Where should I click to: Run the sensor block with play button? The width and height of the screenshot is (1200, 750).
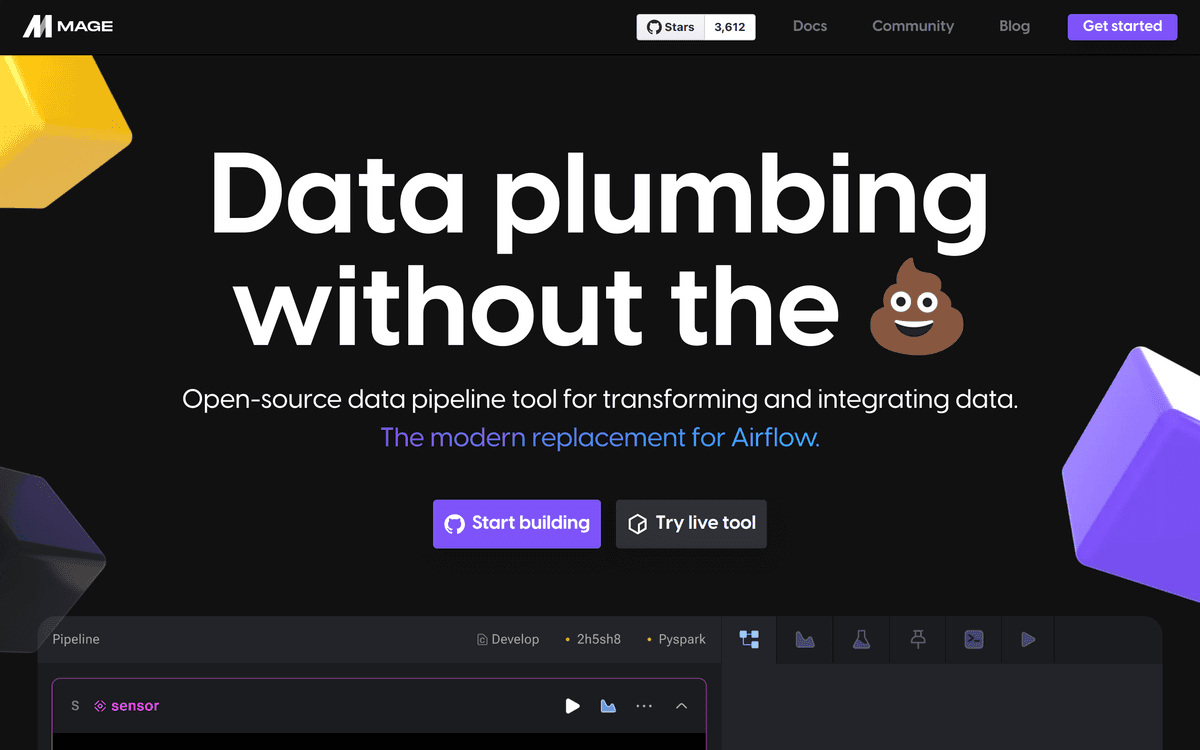tap(572, 706)
